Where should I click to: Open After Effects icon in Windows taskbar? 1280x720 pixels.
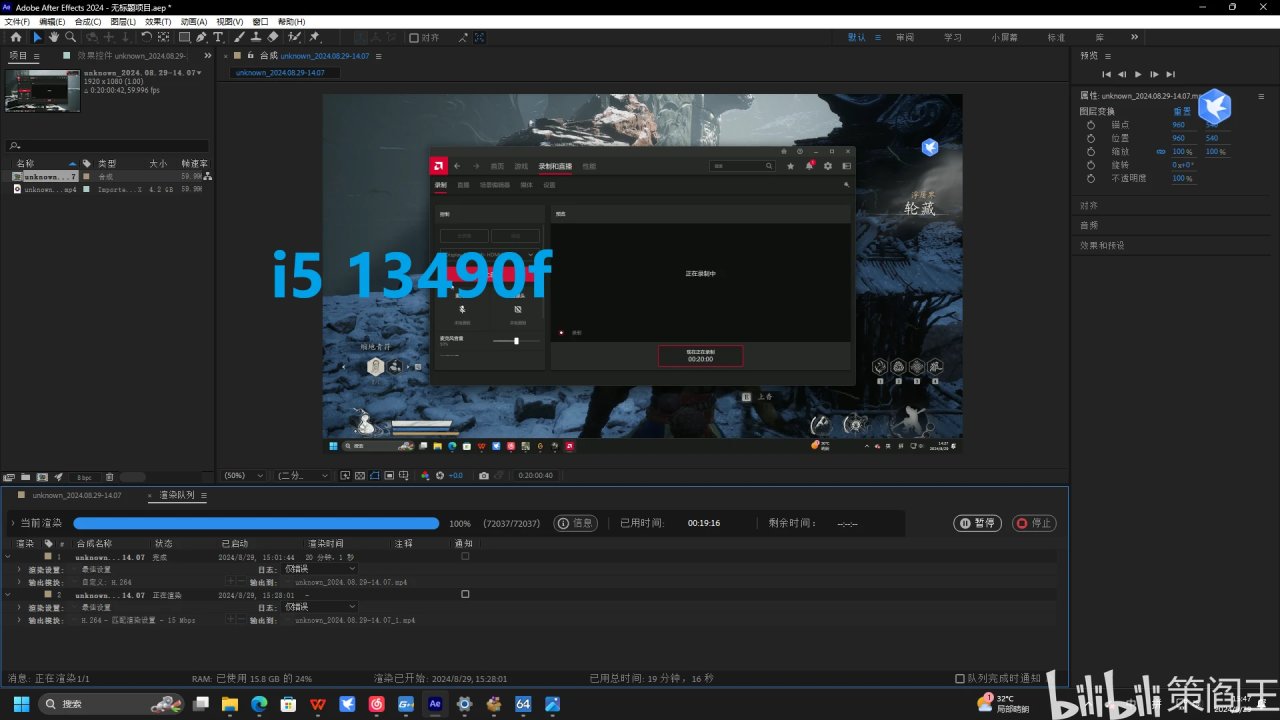pos(435,704)
